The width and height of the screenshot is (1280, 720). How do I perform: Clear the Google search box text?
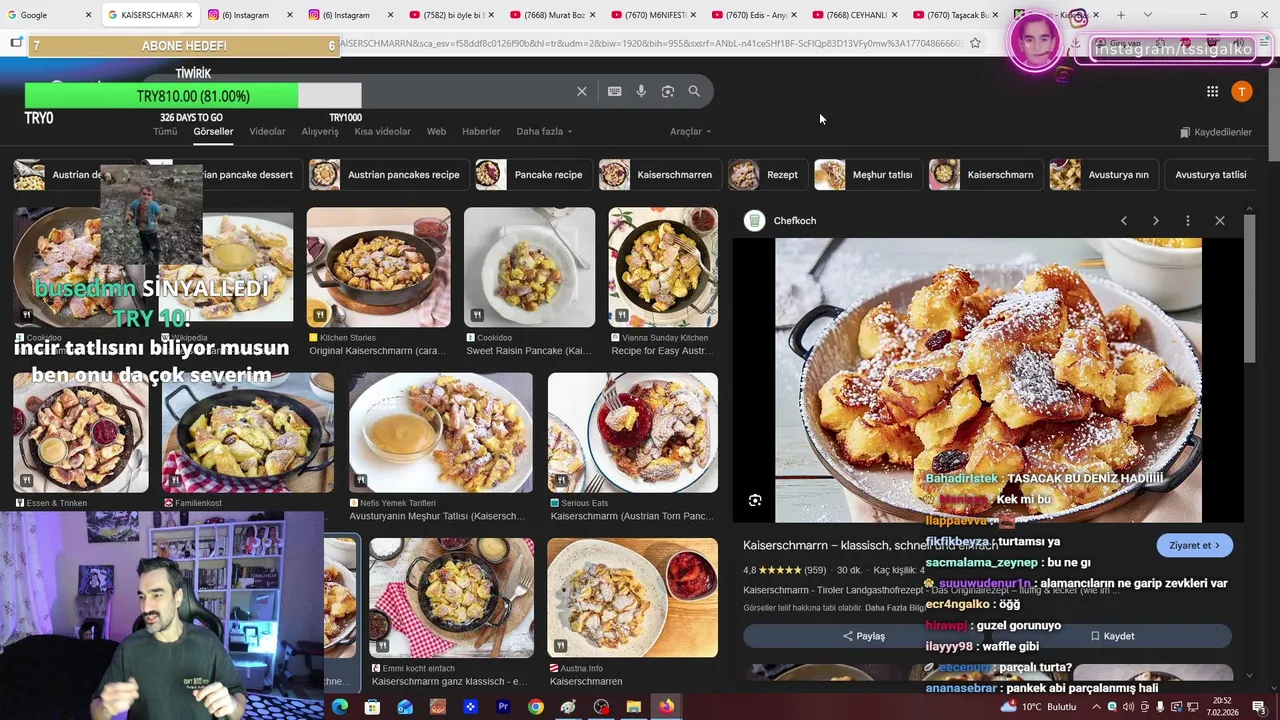(x=582, y=91)
